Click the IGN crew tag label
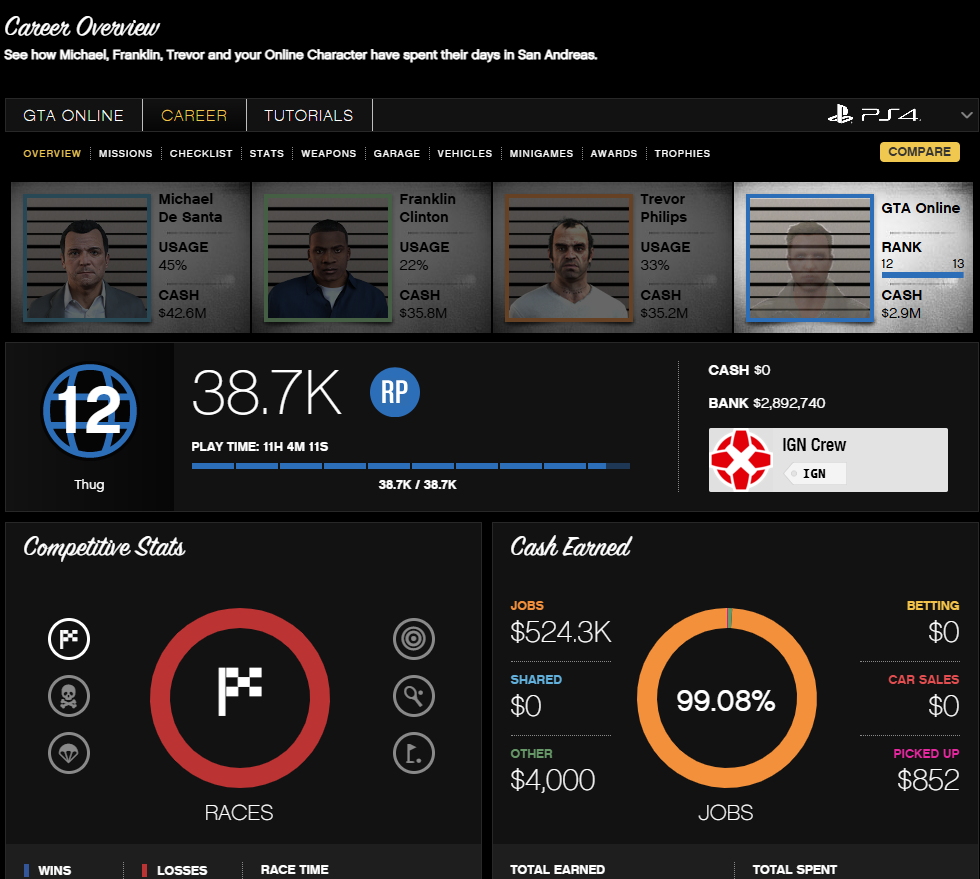Image resolution: width=980 pixels, height=879 pixels. click(815, 473)
